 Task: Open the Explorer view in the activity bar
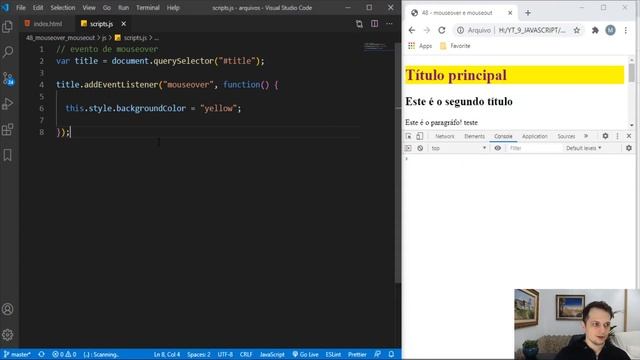click(8, 27)
